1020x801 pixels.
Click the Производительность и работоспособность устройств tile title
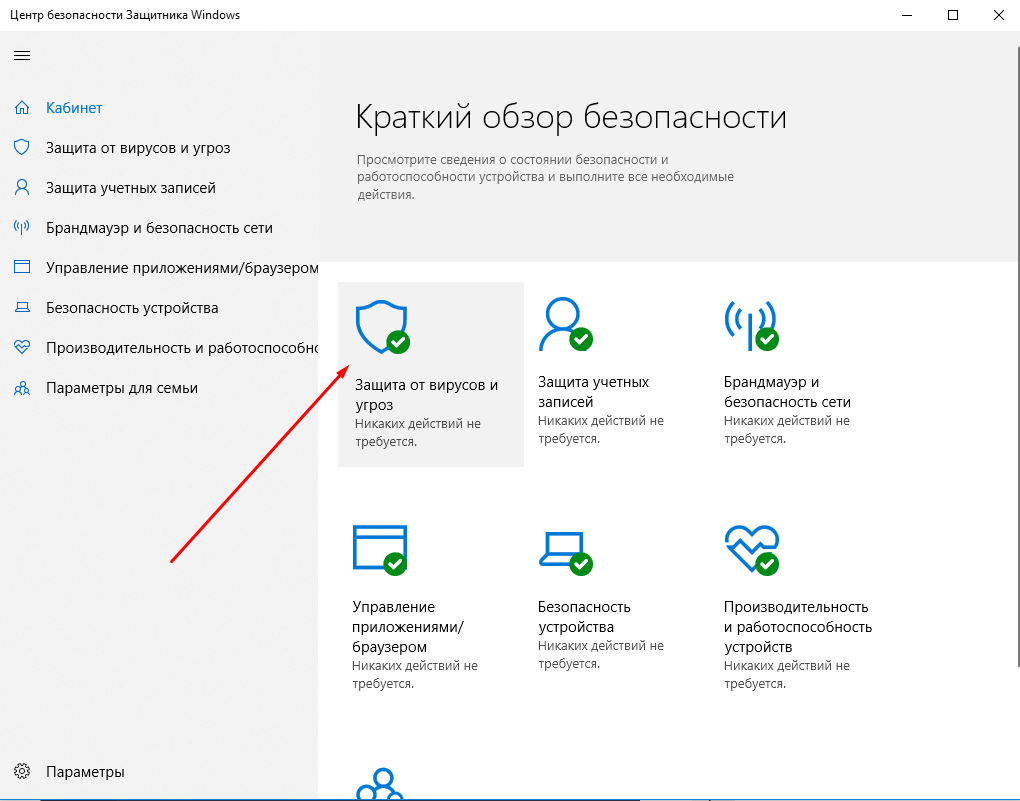click(798, 627)
